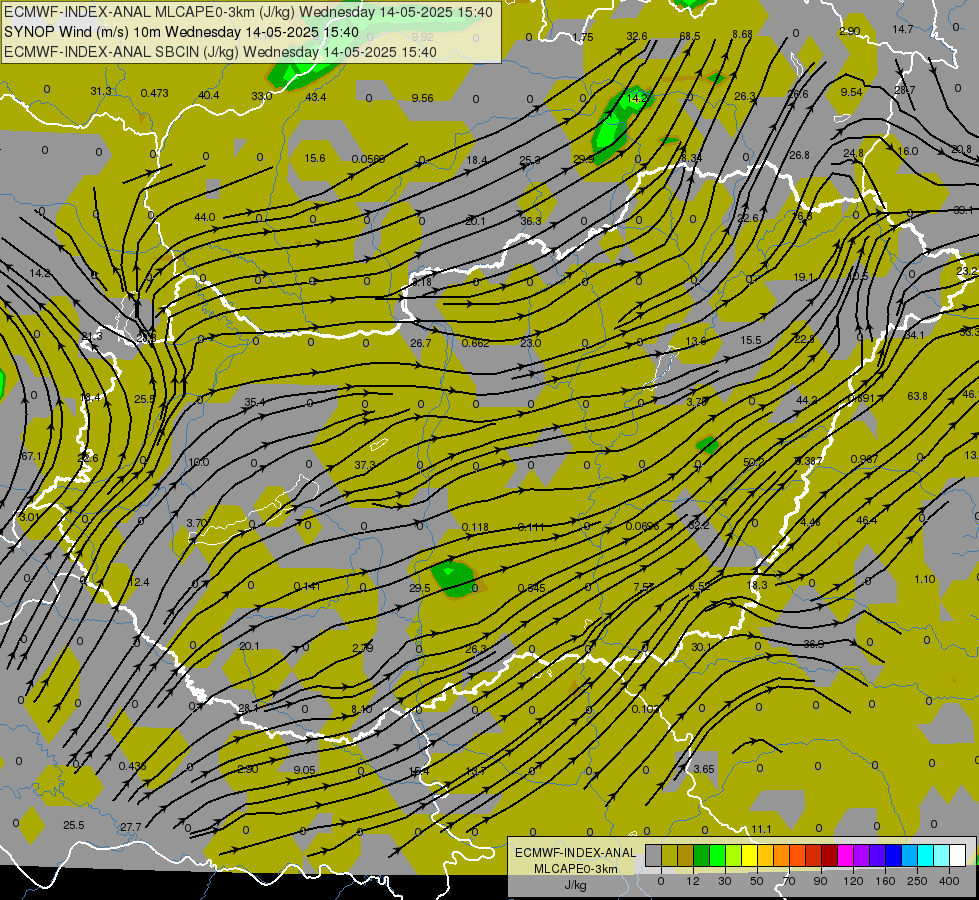This screenshot has height=900, width=979.
Task: Select the 27.7 data value
Action: [130, 827]
